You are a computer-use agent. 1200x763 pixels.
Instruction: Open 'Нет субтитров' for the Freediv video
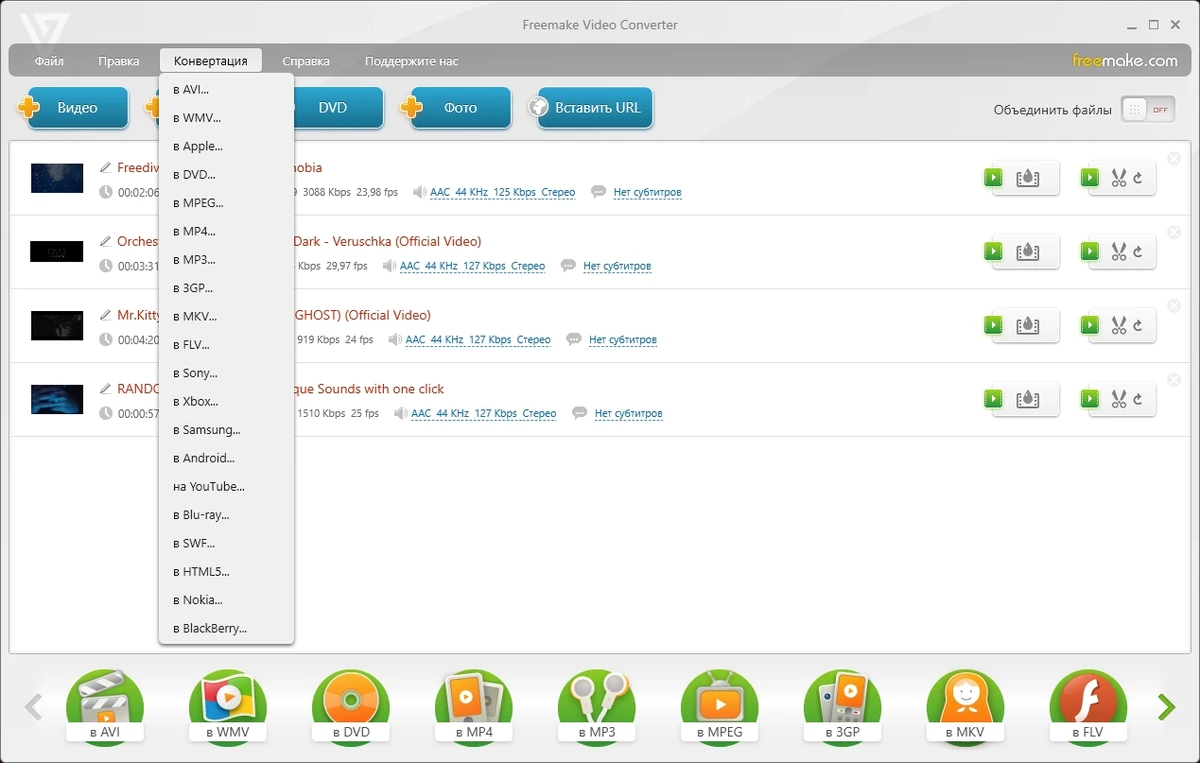click(647, 192)
